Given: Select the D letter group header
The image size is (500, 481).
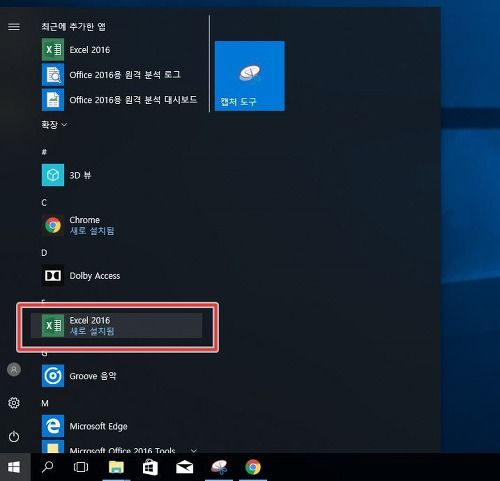Looking at the screenshot, I should click(44, 253).
